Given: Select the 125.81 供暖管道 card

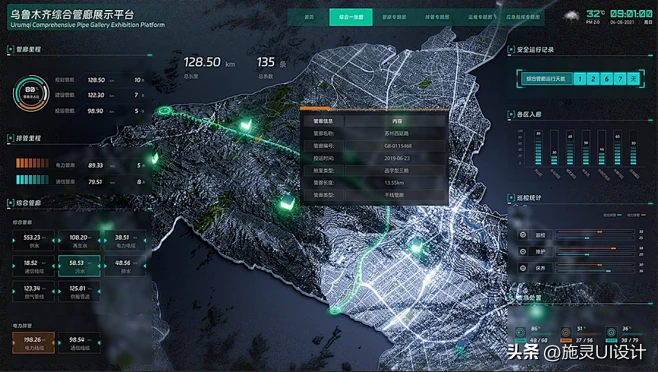Looking at the screenshot, I should (79, 291).
